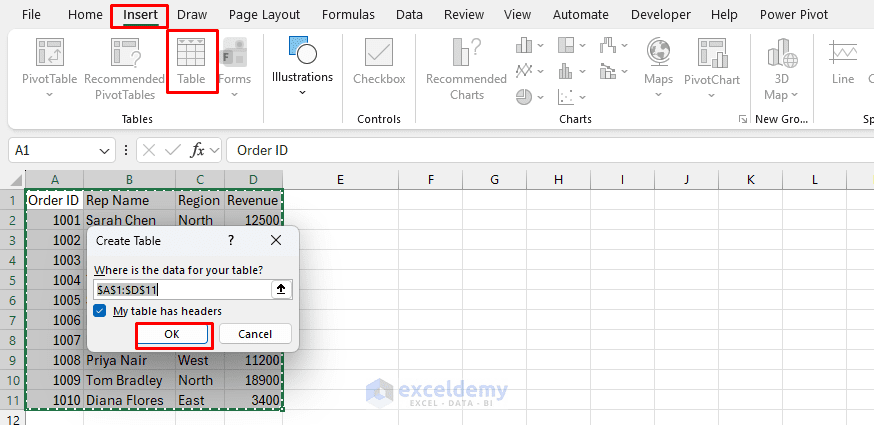The height and width of the screenshot is (425, 874).
Task: Open the Forms icon
Action: 234,52
